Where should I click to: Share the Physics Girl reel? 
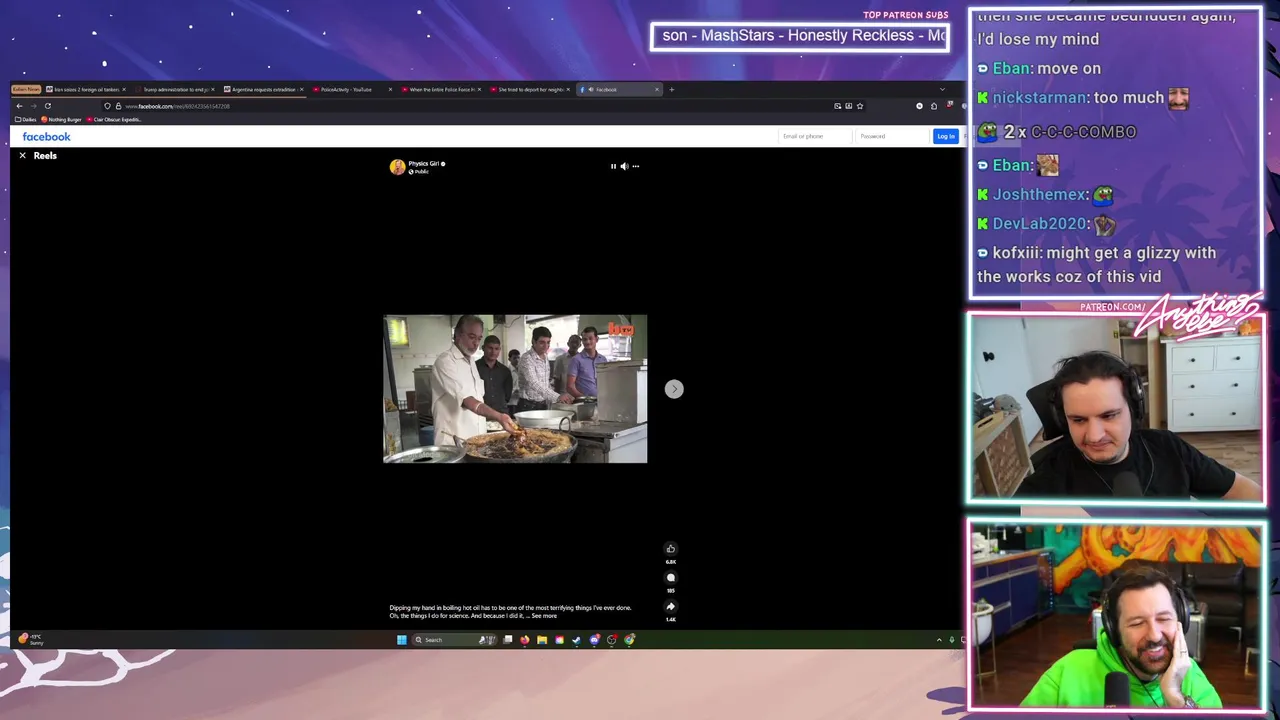pos(671,607)
